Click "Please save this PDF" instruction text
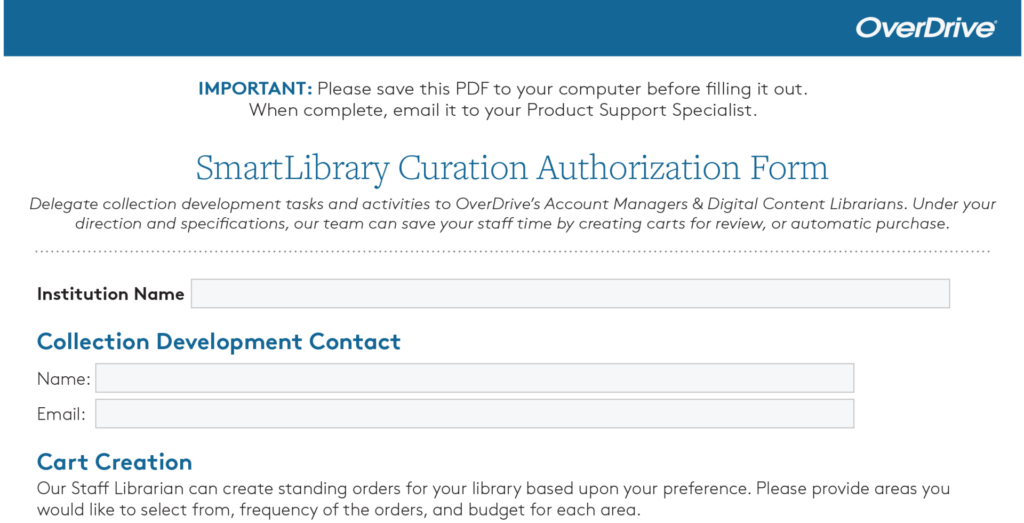 400,88
